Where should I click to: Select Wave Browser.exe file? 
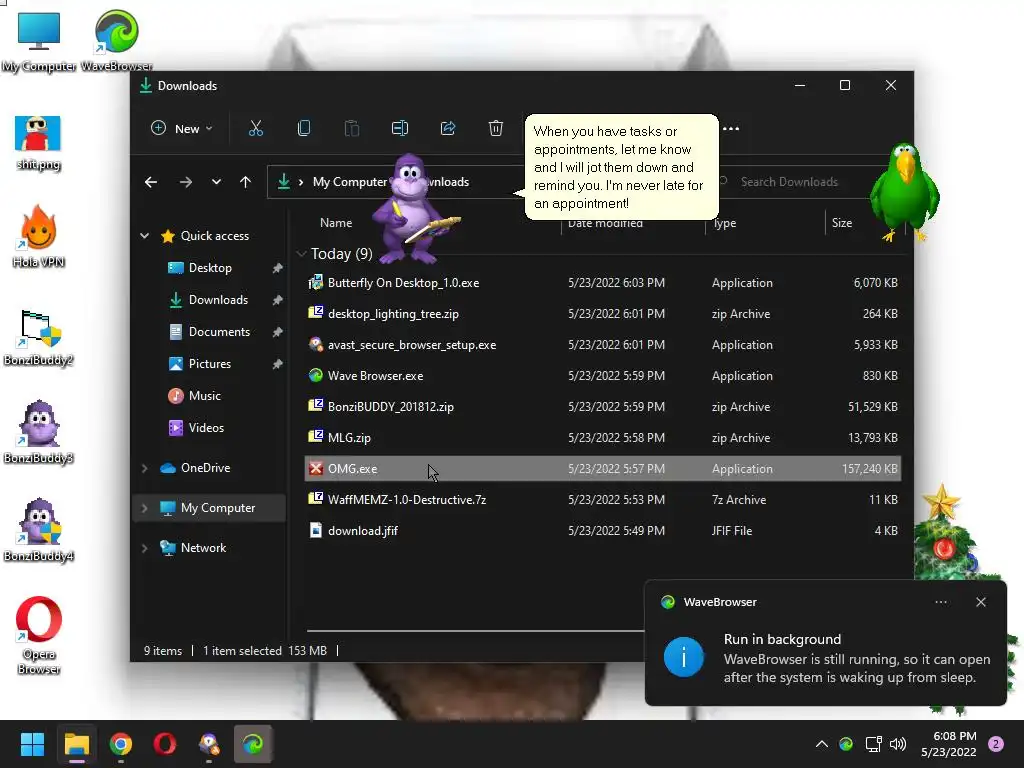pyautogui.click(x=603, y=376)
